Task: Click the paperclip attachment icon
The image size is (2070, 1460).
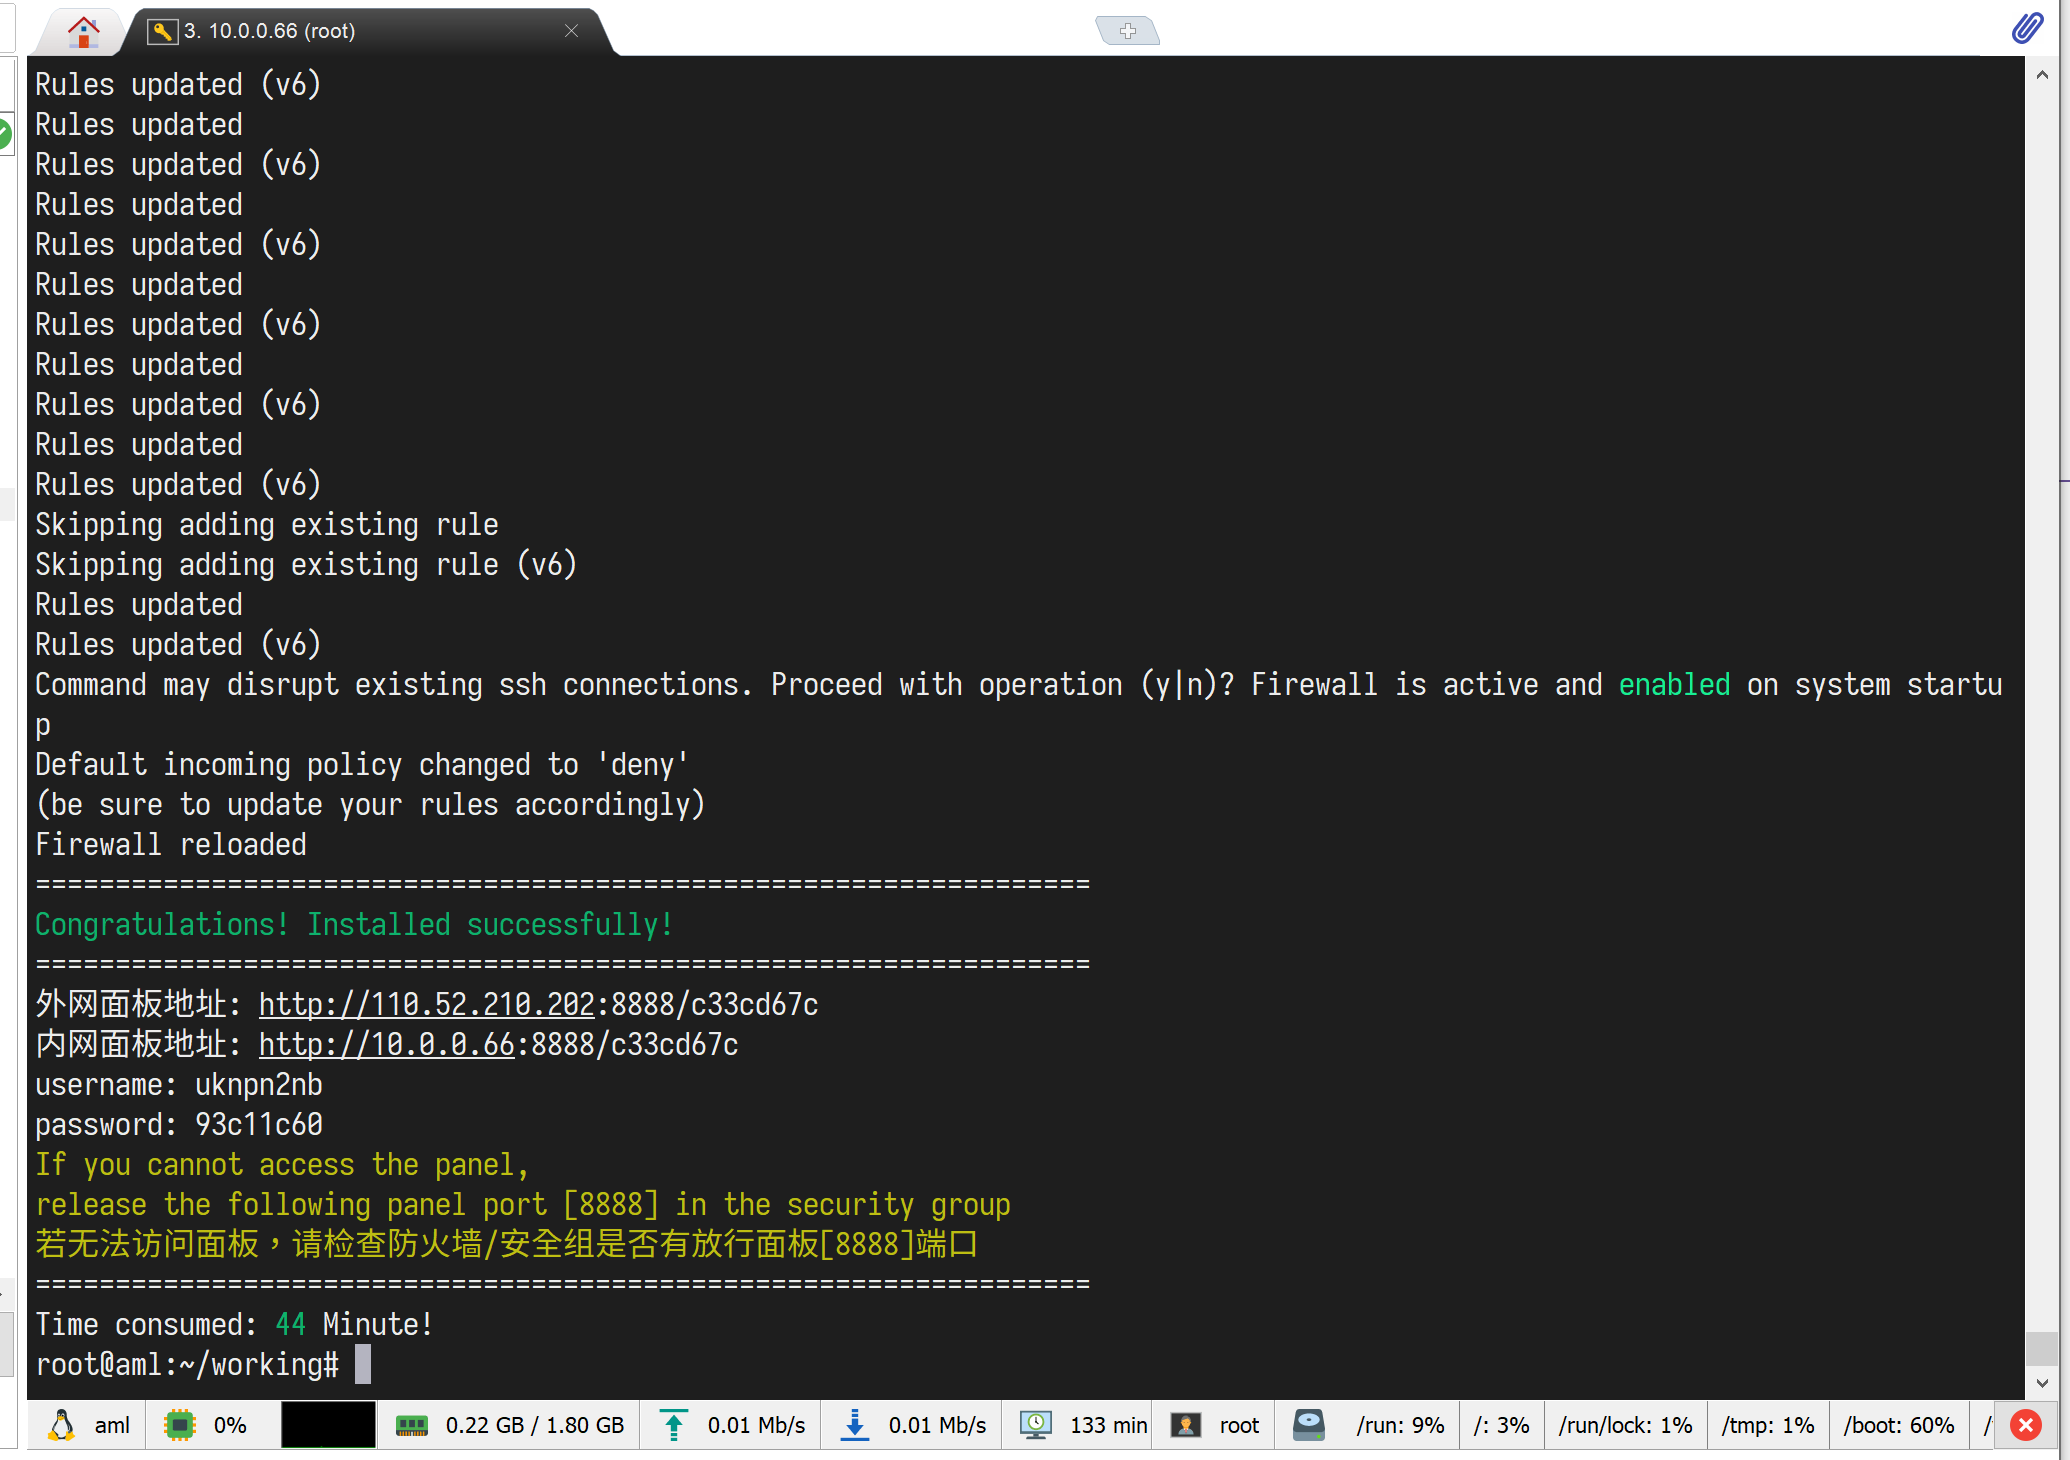Action: click(2027, 27)
